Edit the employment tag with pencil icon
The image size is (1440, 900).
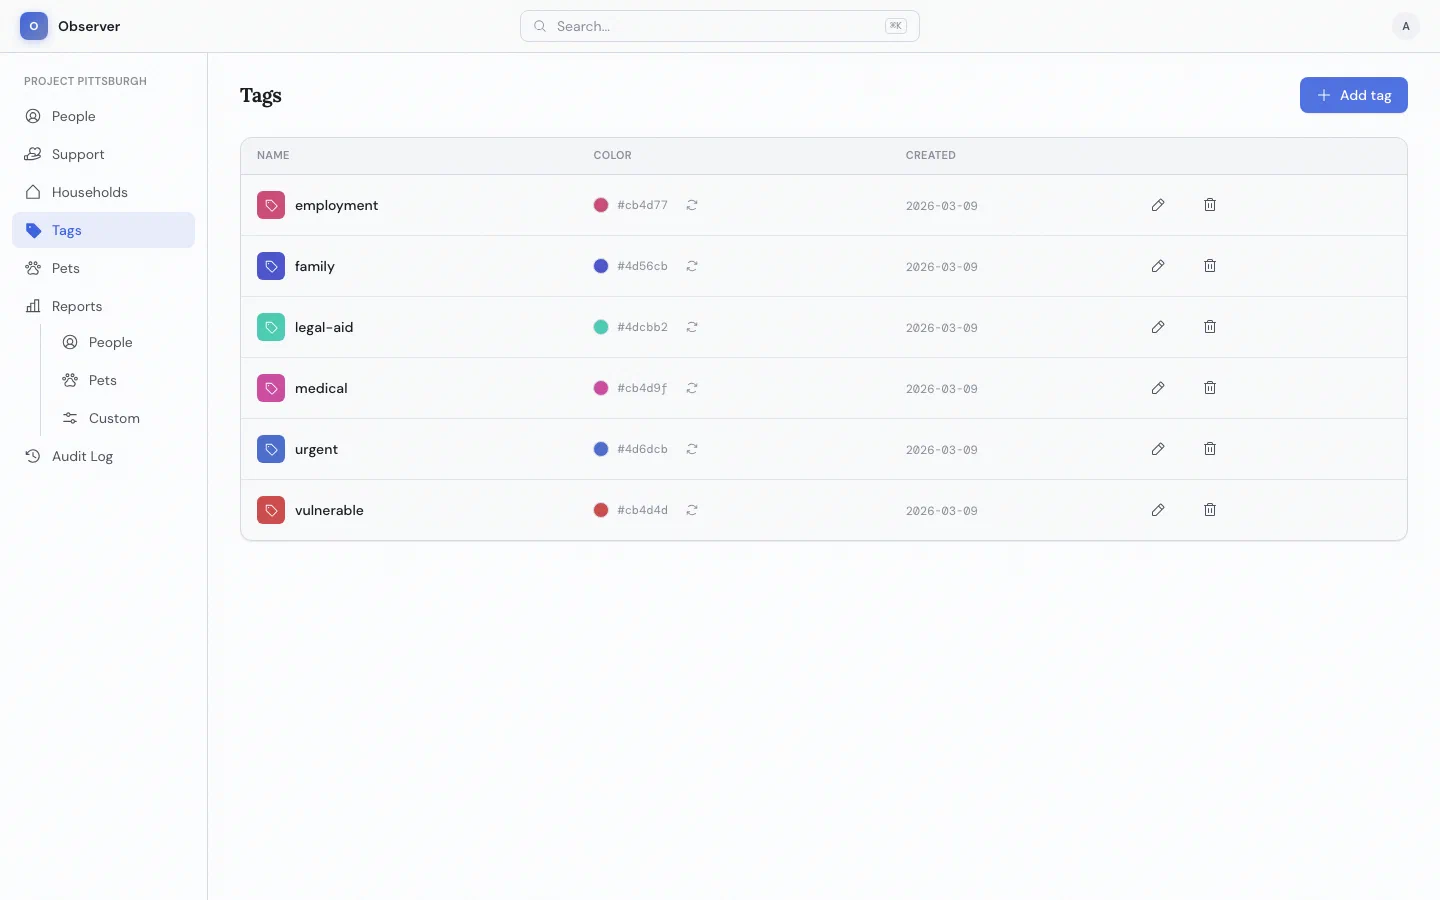pyautogui.click(x=1158, y=205)
